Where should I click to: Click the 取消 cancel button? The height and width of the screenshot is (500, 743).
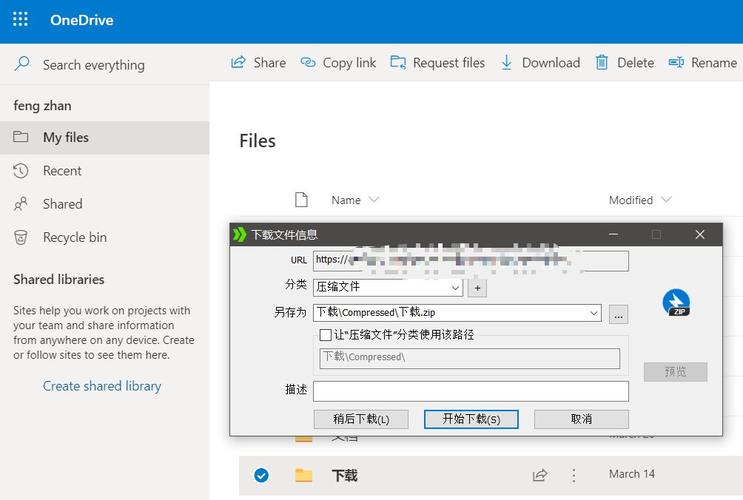(581, 419)
